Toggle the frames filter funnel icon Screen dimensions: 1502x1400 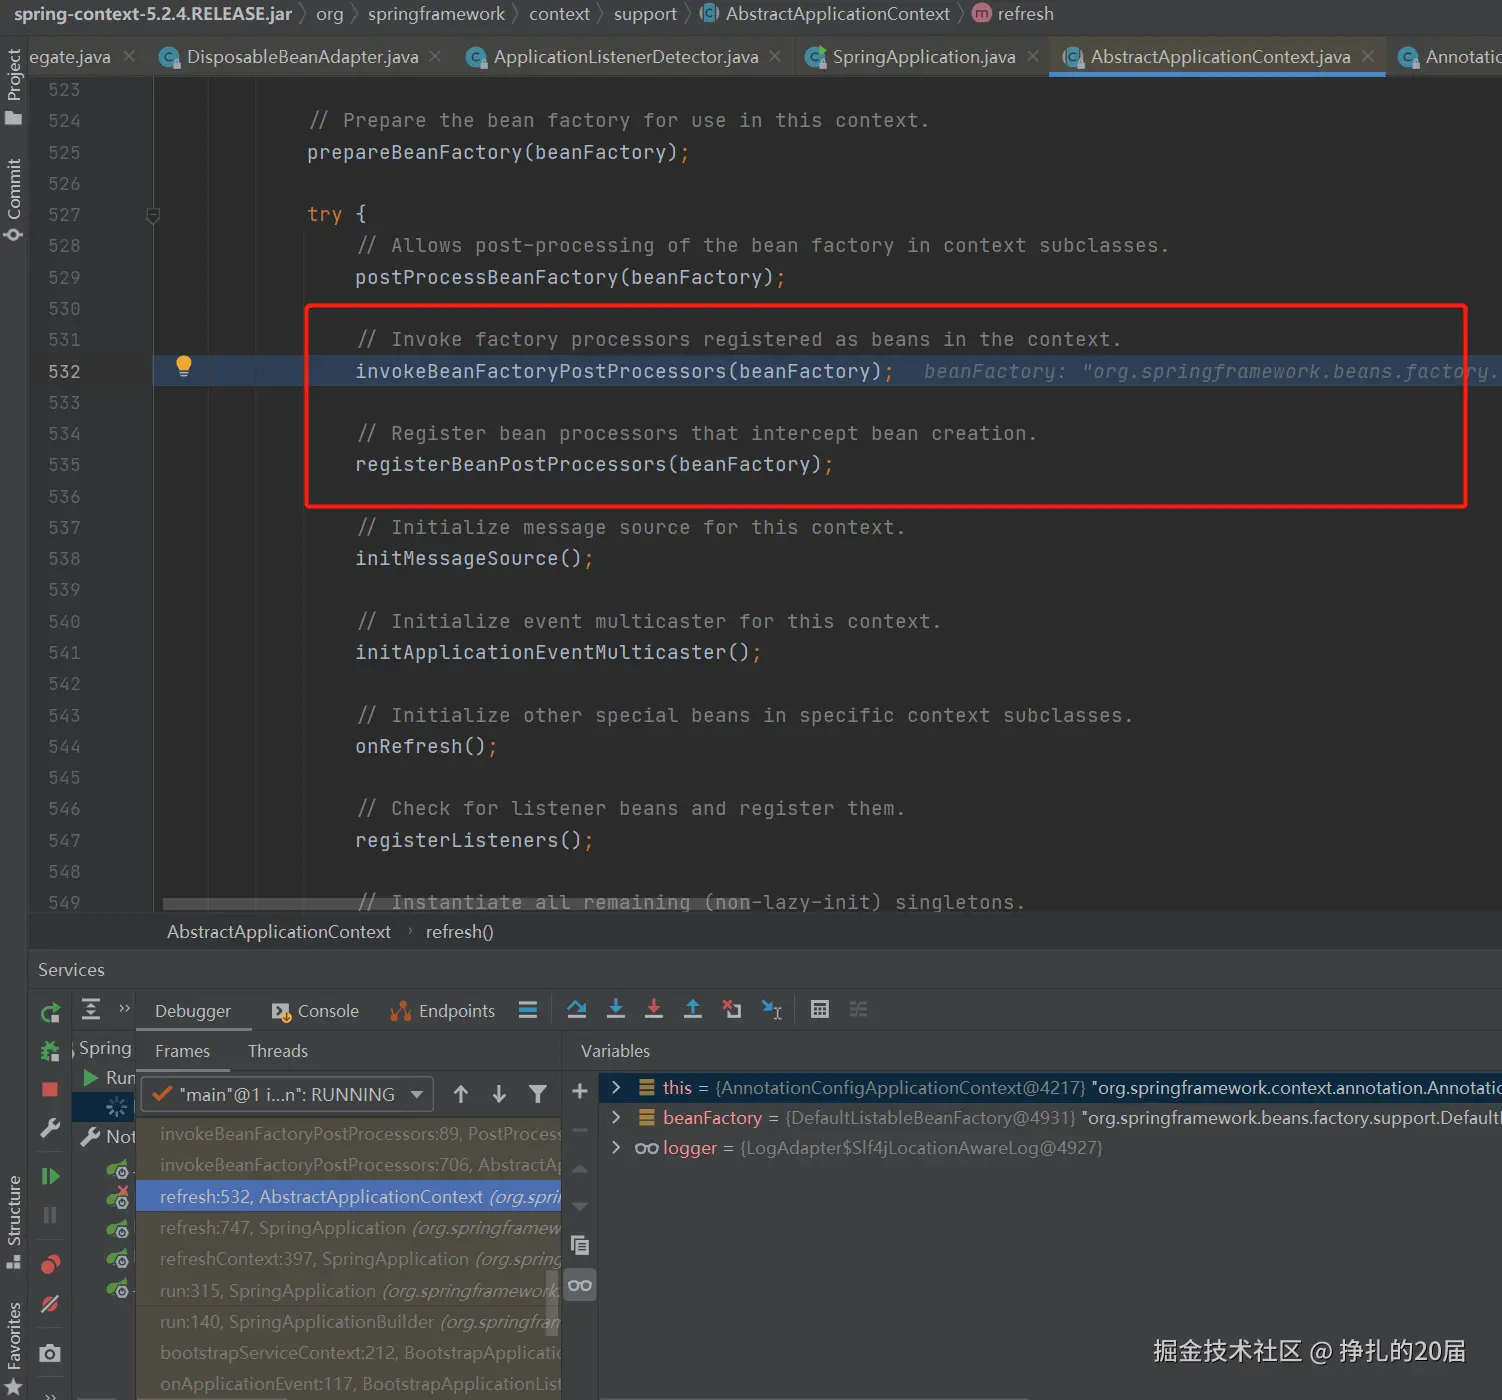538,1094
